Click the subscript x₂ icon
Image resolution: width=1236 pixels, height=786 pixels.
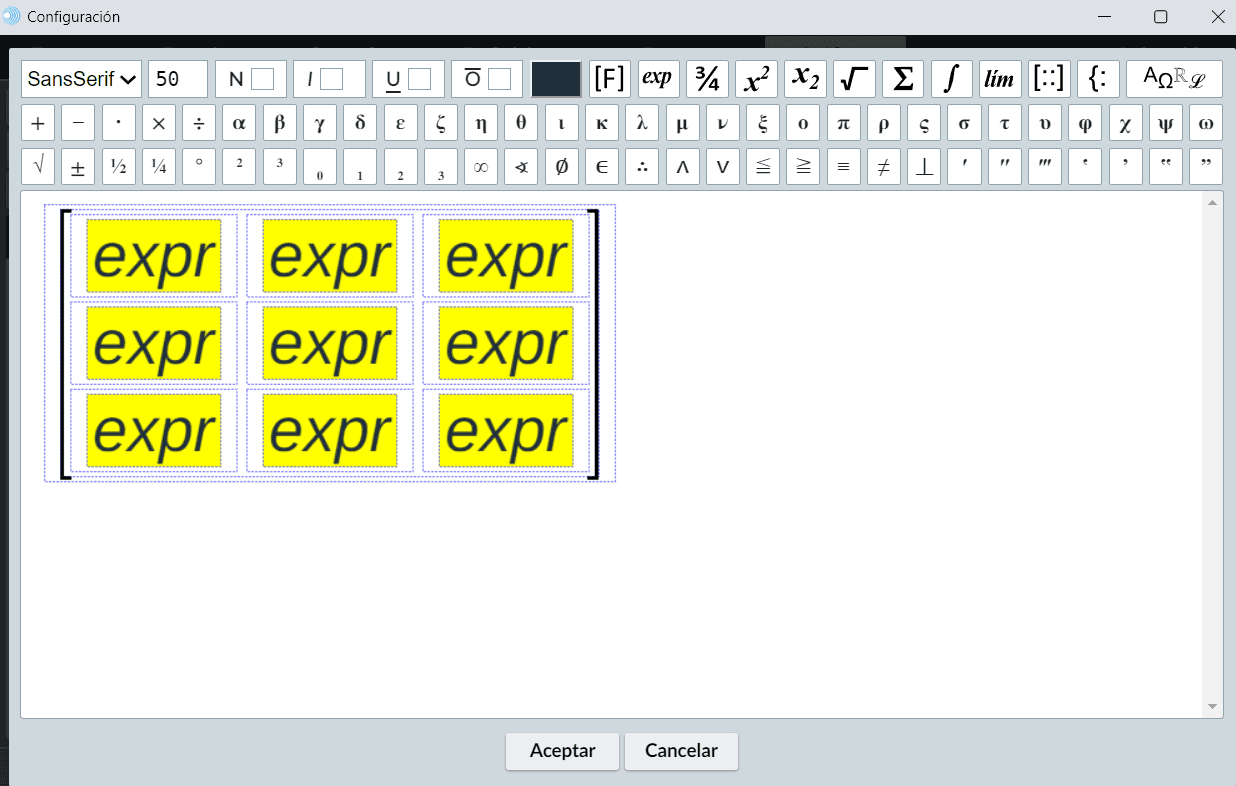[805, 79]
